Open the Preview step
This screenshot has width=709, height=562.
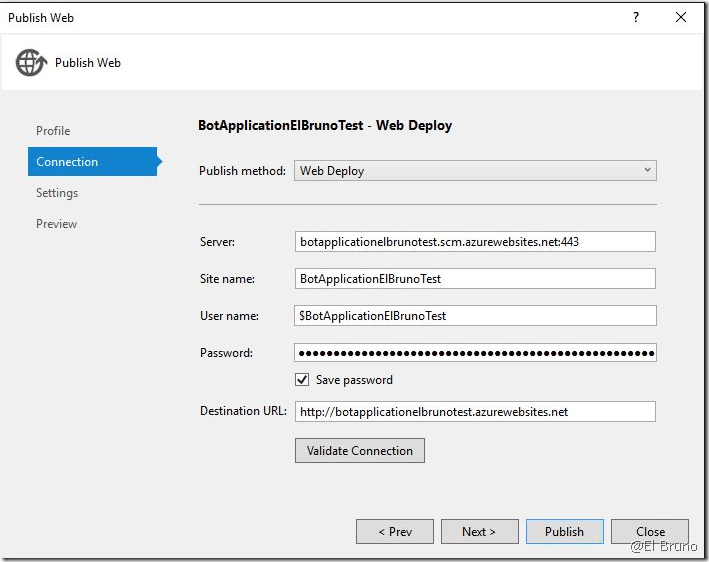pyautogui.click(x=56, y=224)
